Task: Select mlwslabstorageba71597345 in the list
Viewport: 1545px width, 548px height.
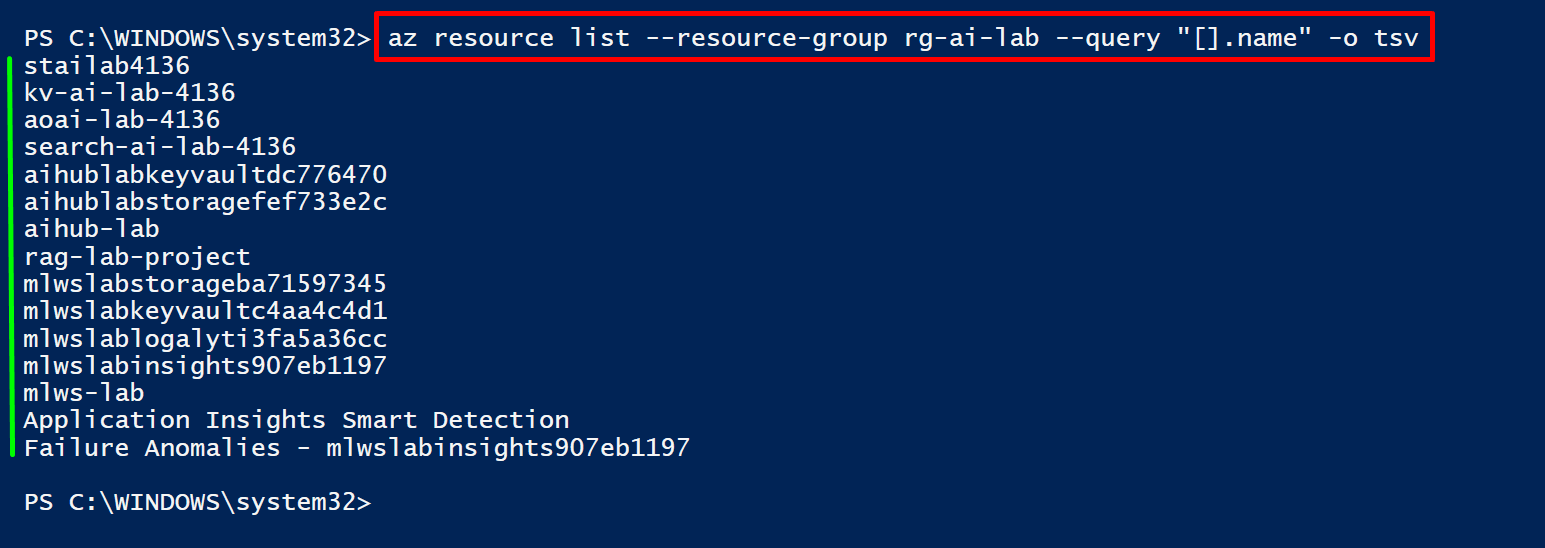Action: tap(205, 284)
